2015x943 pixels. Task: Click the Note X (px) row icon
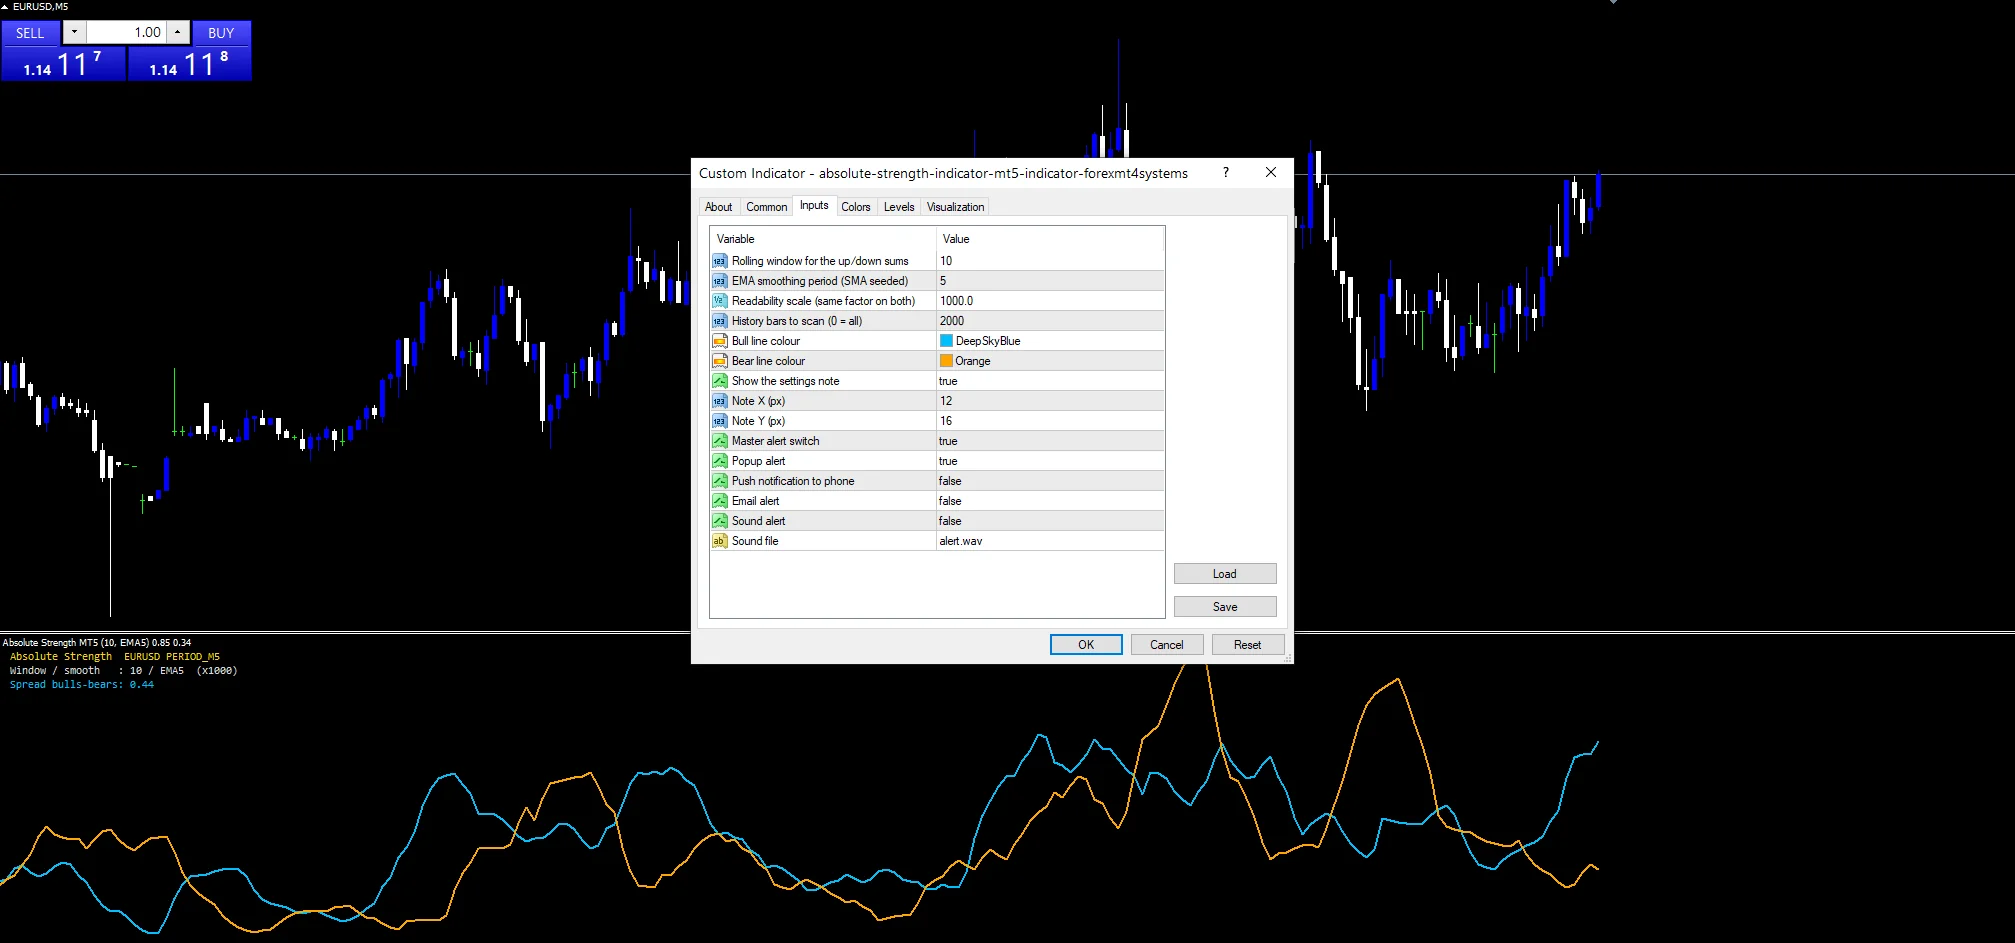[719, 401]
